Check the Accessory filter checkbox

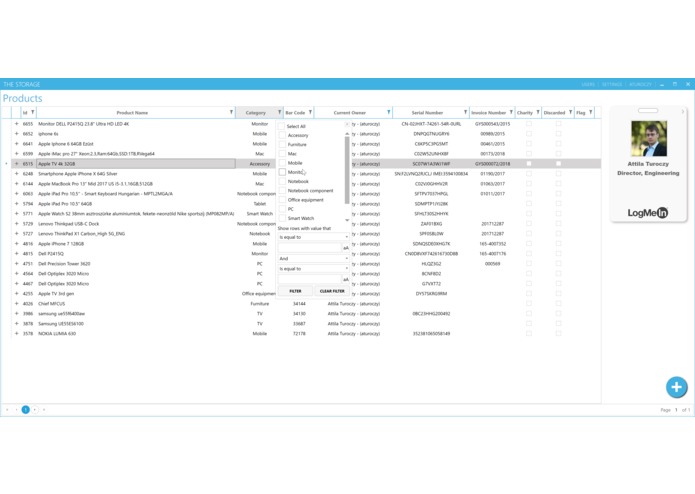click(x=282, y=135)
